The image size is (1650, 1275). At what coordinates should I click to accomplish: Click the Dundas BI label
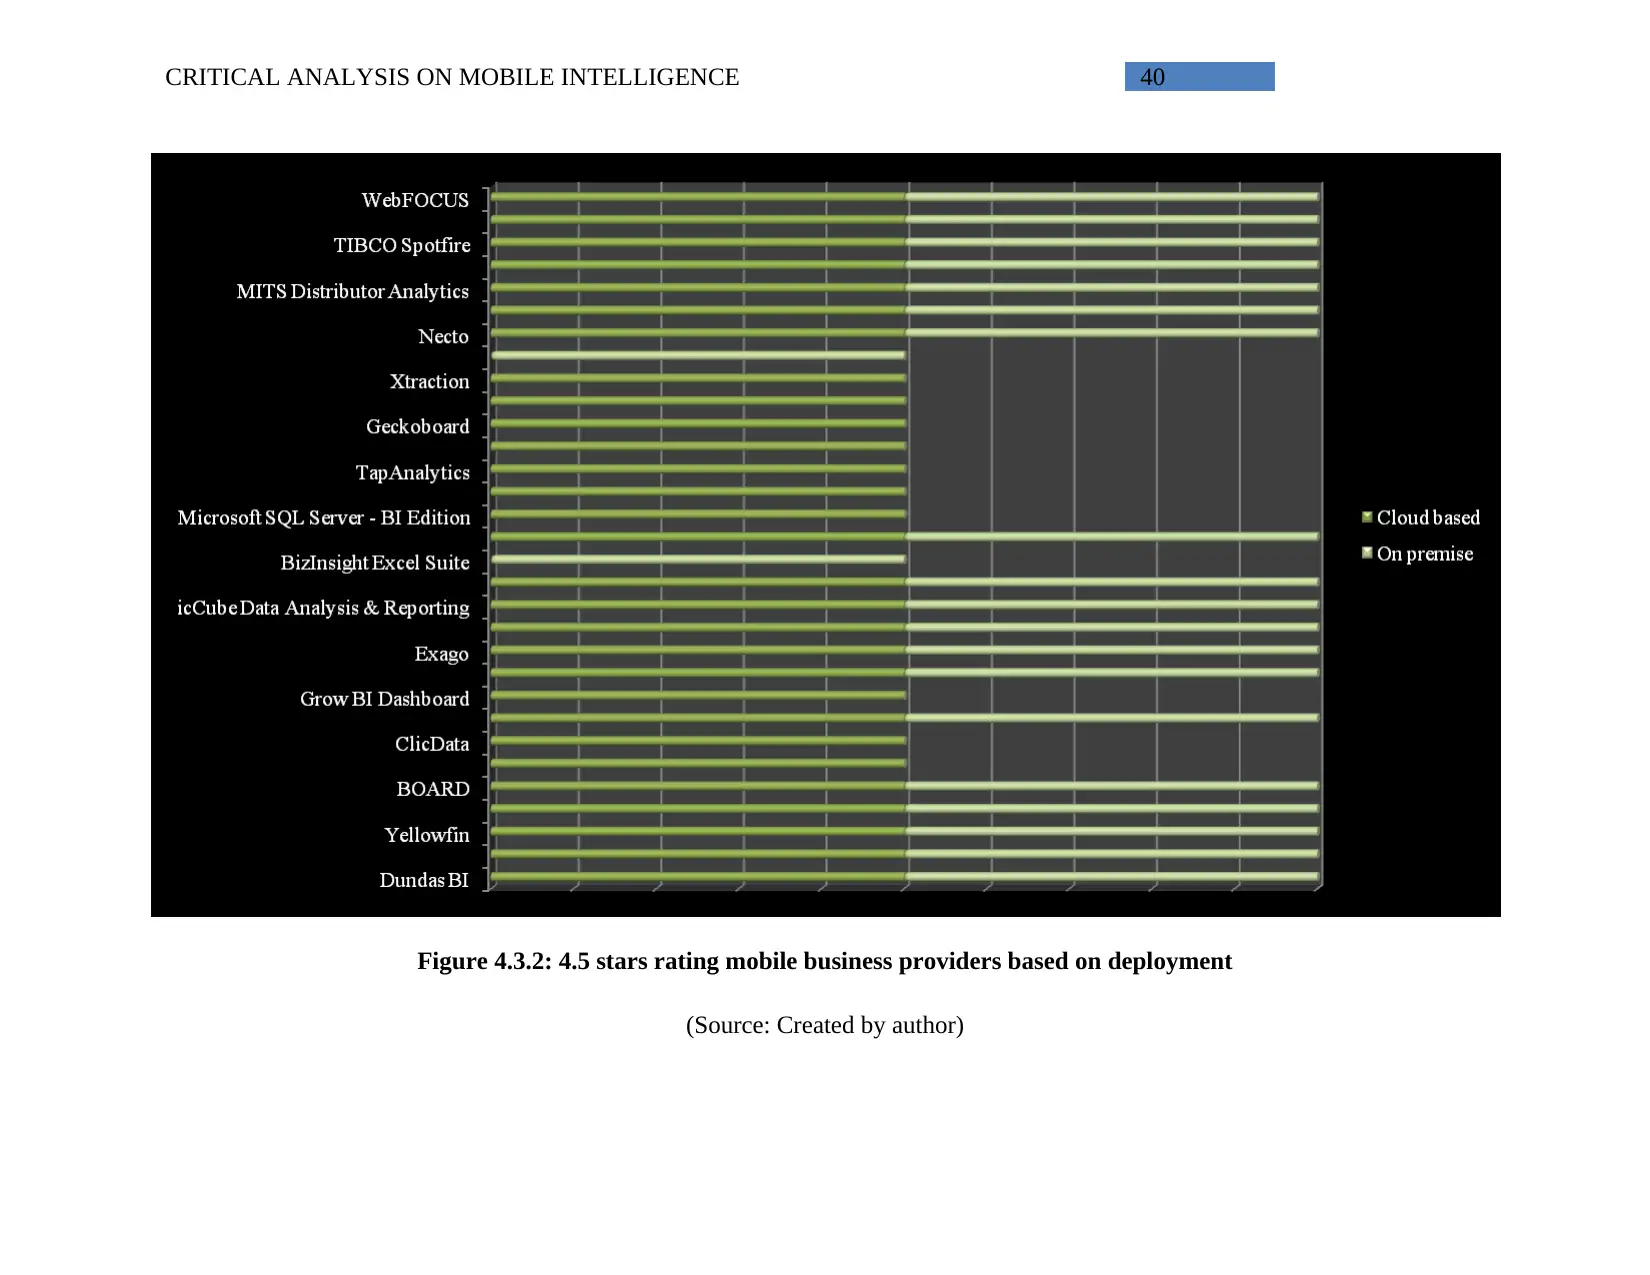[424, 880]
